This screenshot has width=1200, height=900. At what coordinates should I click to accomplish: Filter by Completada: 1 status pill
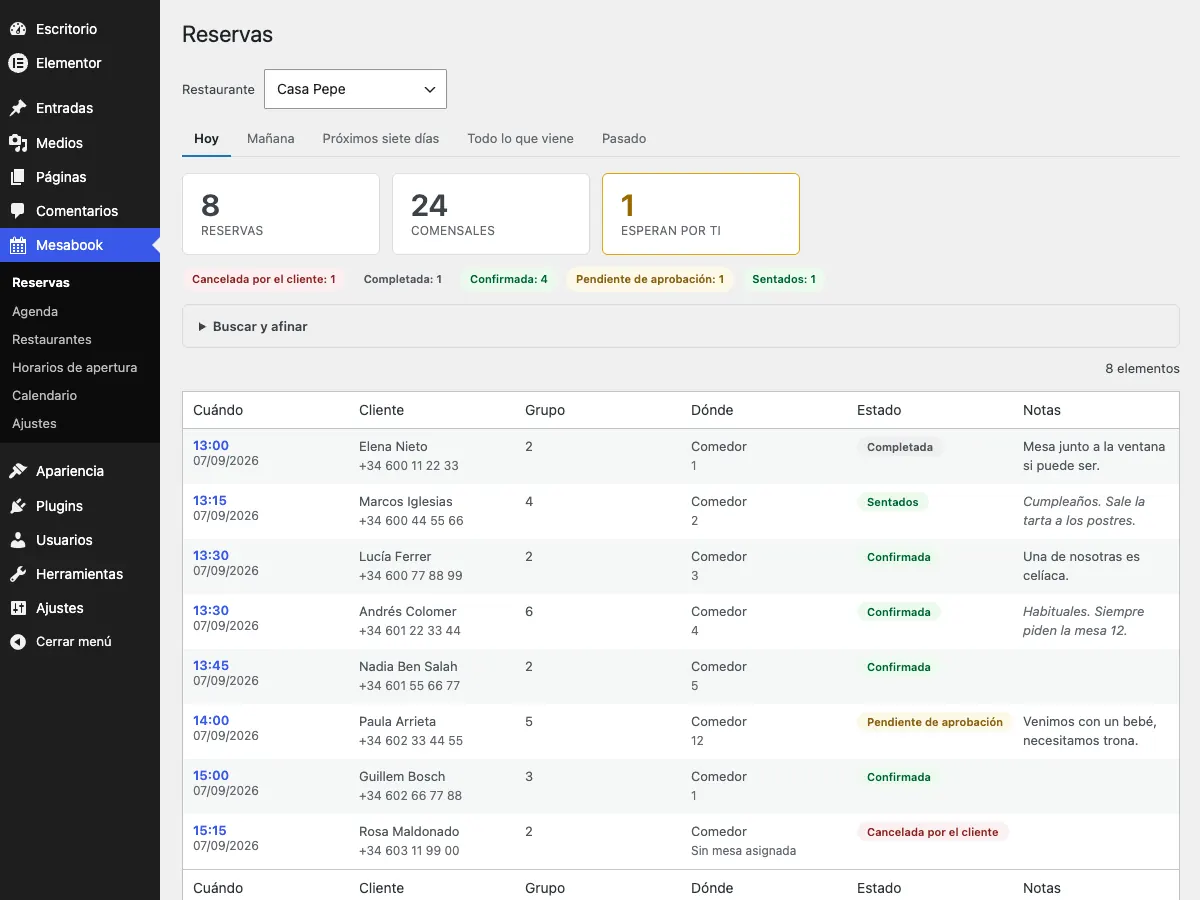click(403, 280)
